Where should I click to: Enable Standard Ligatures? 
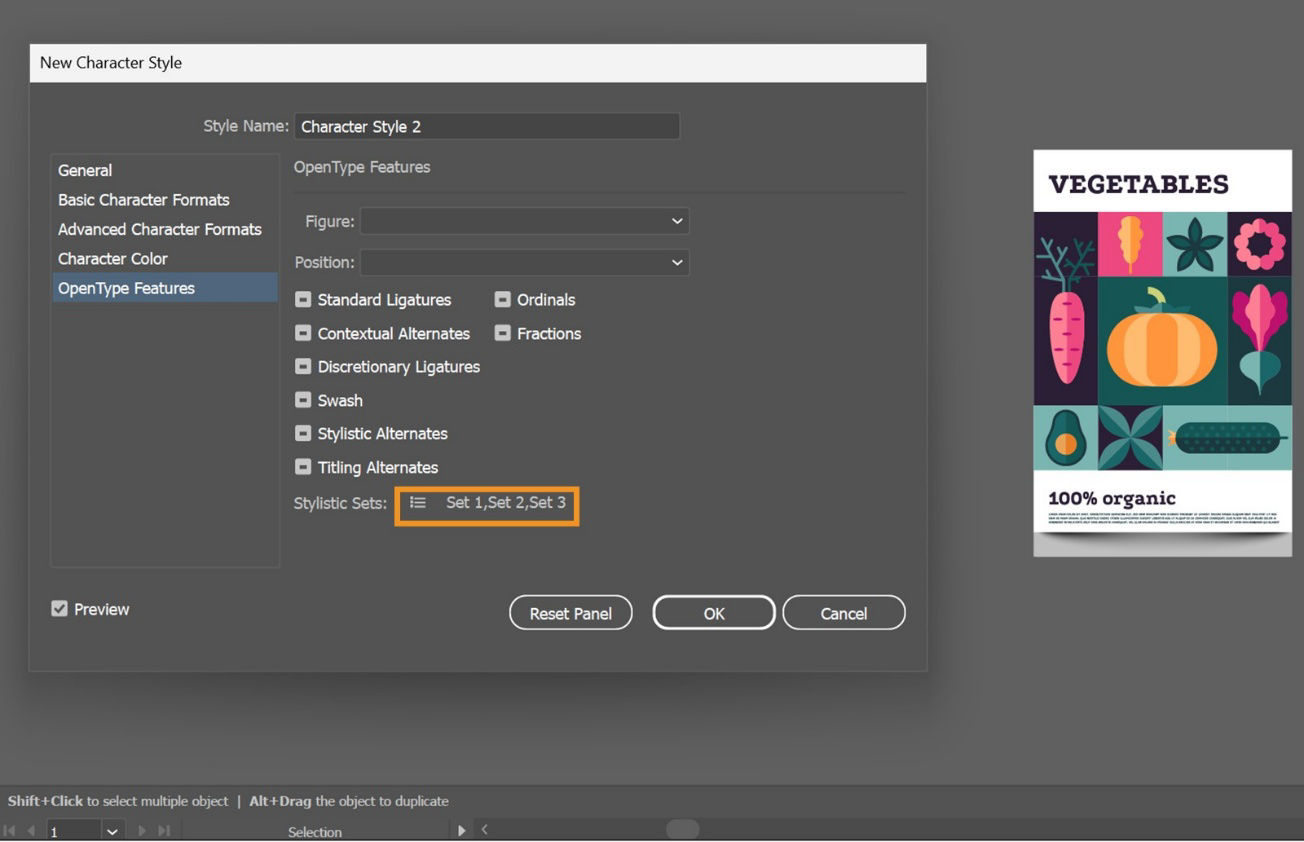[302, 299]
